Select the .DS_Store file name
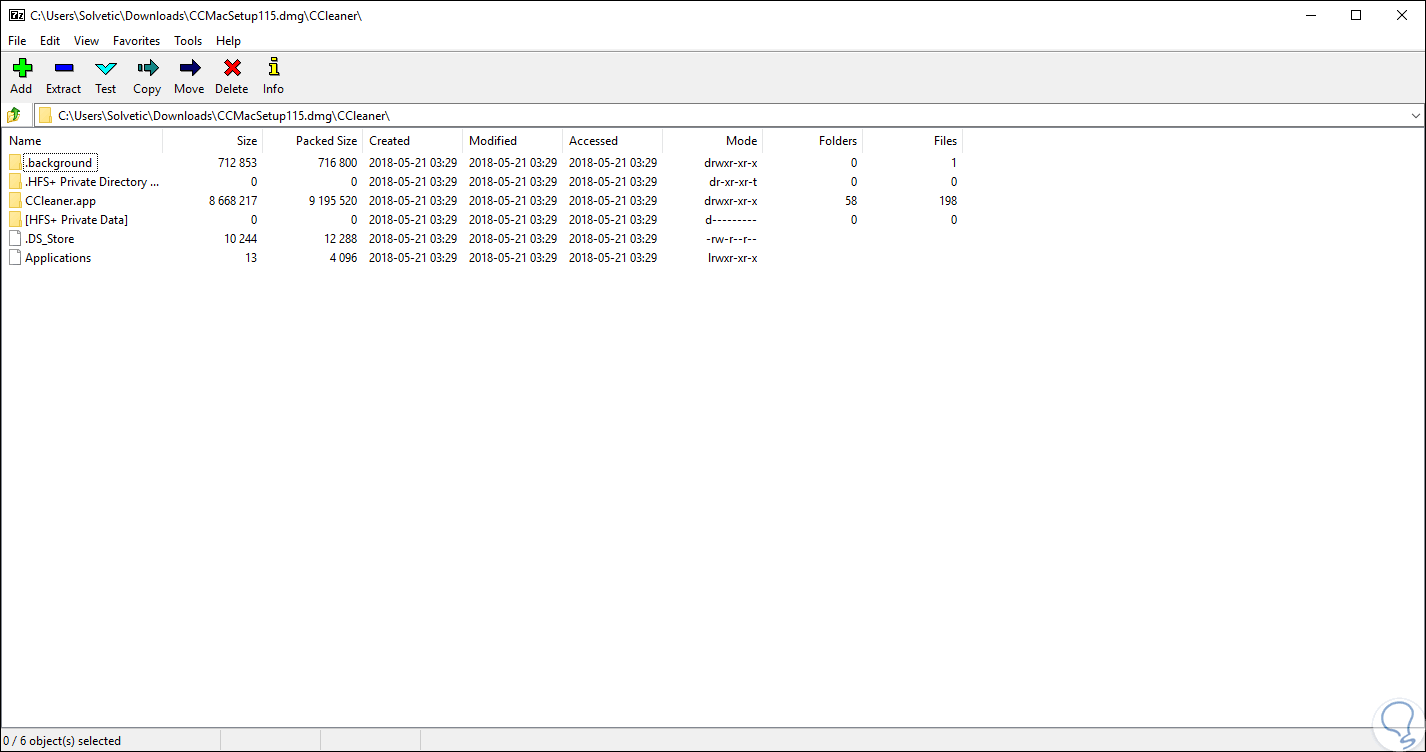 pyautogui.click(x=49, y=239)
